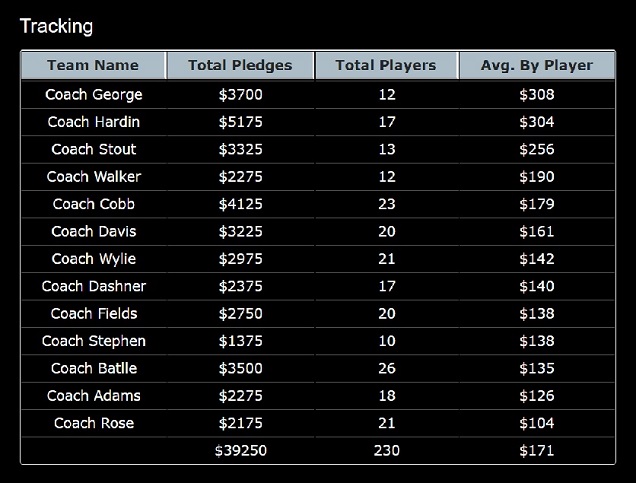Click the Tracking heading text
The height and width of the screenshot is (483, 636).
pyautogui.click(x=56, y=26)
